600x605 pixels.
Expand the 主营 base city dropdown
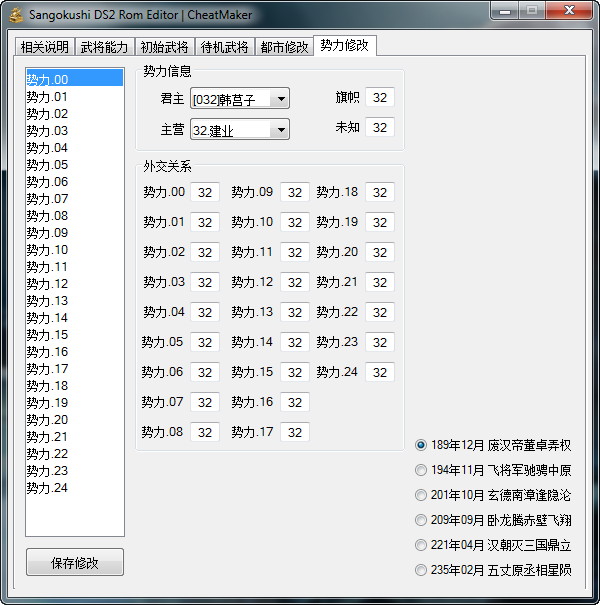(x=280, y=130)
